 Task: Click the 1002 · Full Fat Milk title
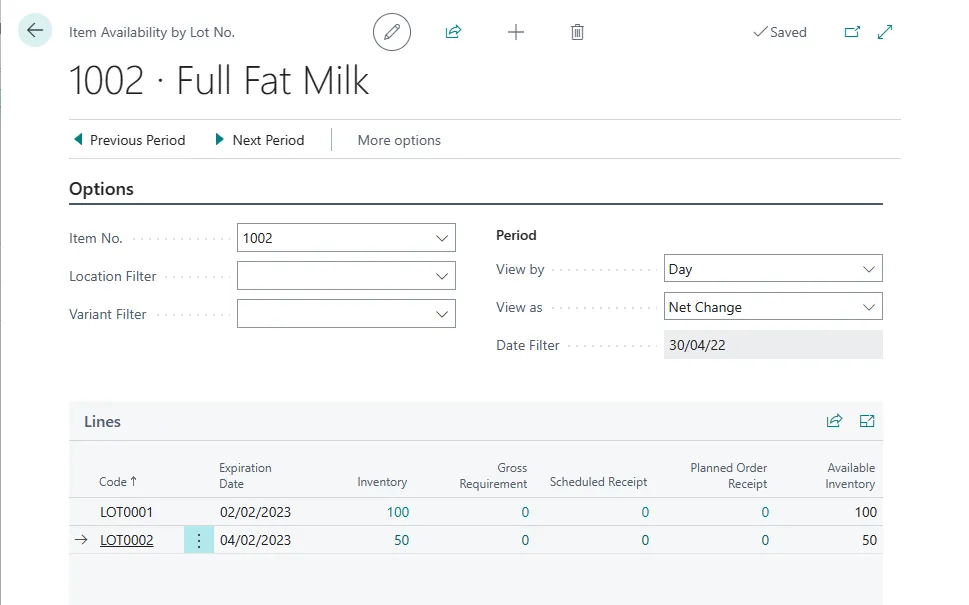click(x=219, y=80)
